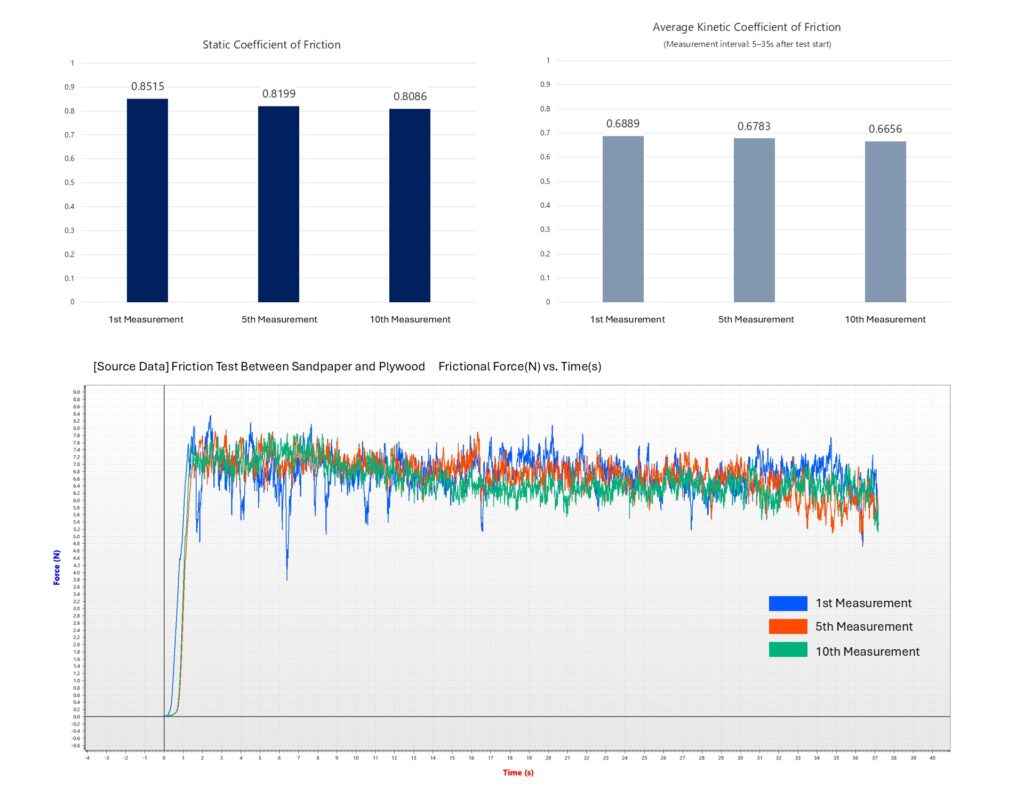Viewport: 1024px width, 806px height.
Task: Select the 10th Measurement bar in Static chart
Action: tap(410, 205)
